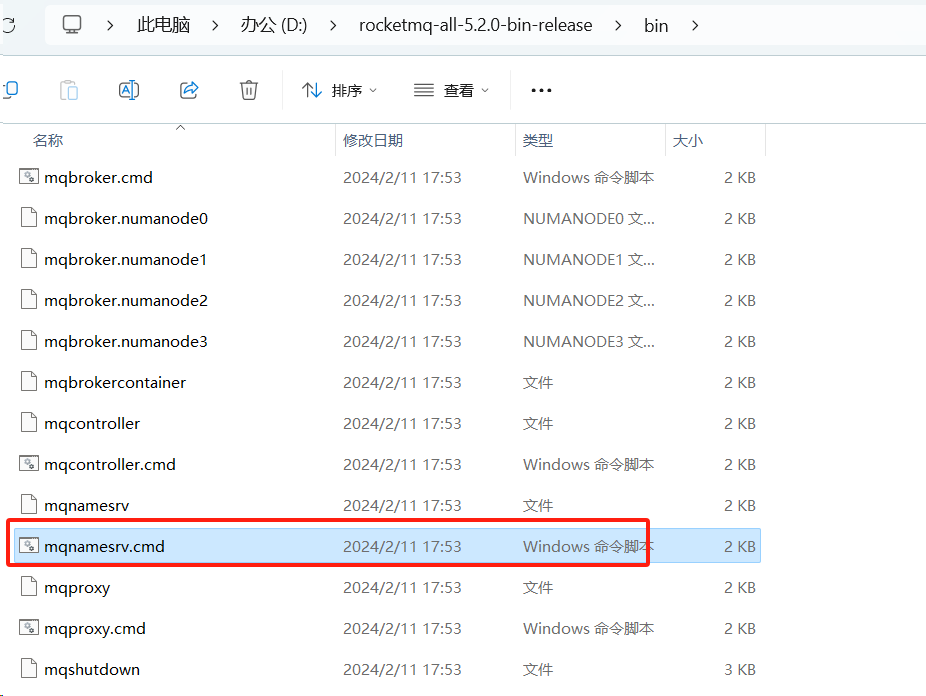Click the mqcontroller.cmd script icon
The width and height of the screenshot is (926, 696).
(29, 464)
